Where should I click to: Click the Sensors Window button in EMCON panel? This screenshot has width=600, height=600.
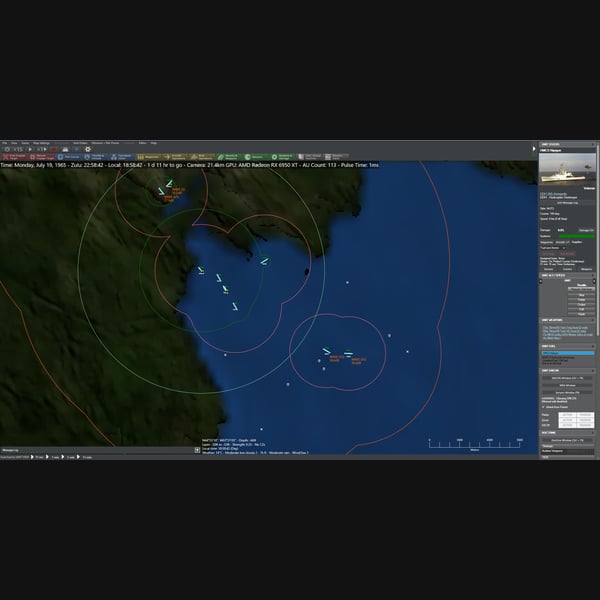pos(567,393)
